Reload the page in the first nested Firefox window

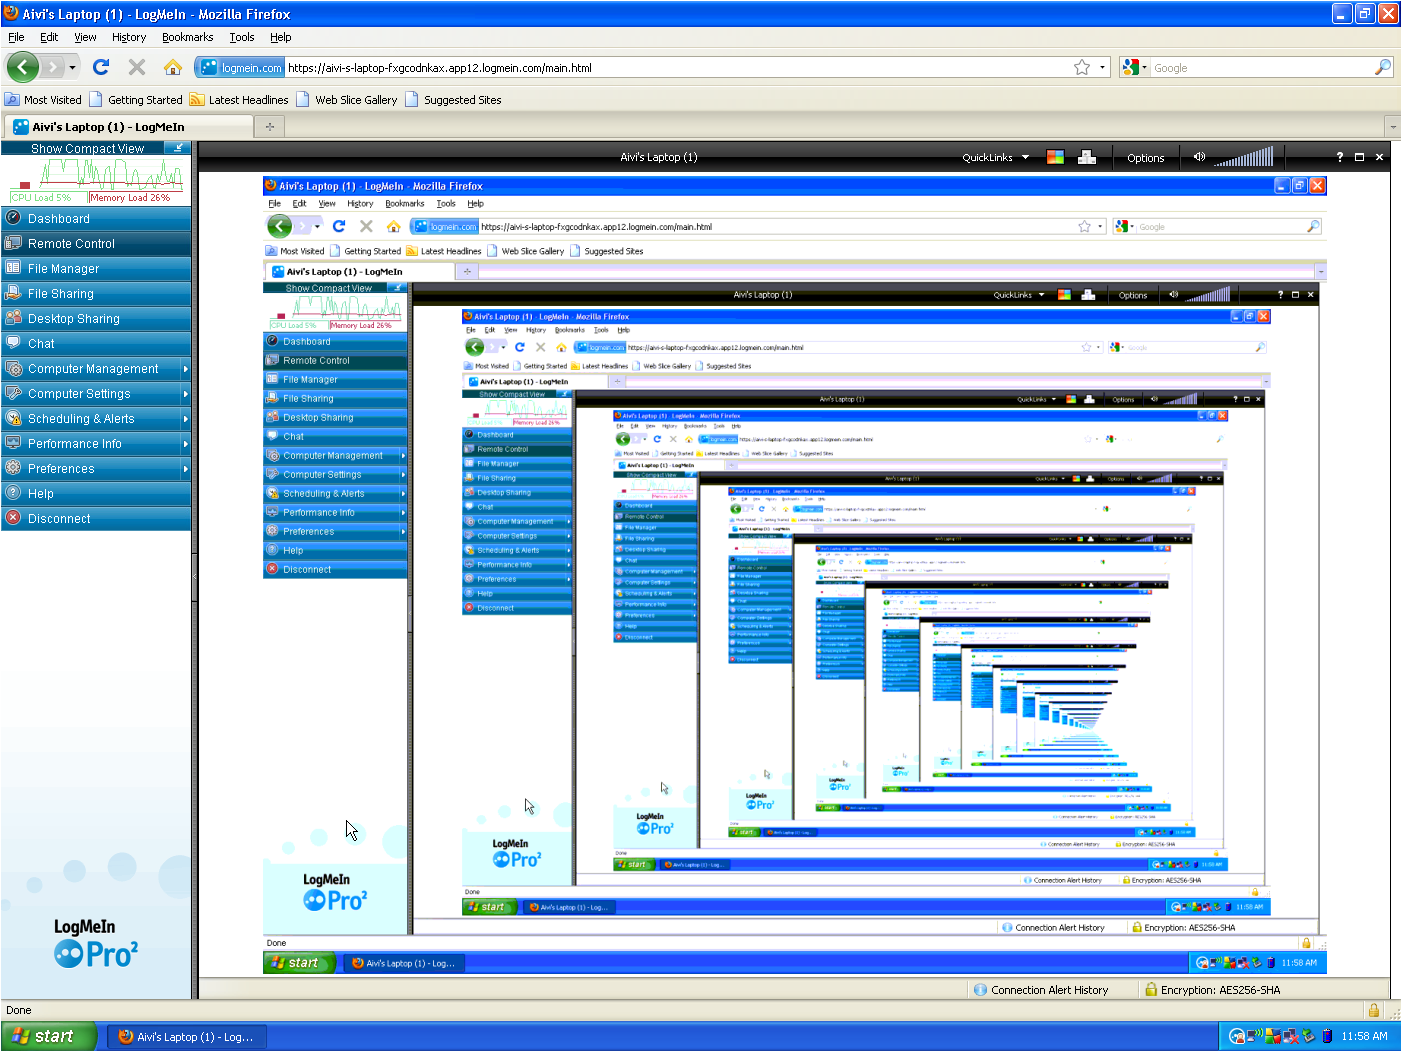point(339,226)
